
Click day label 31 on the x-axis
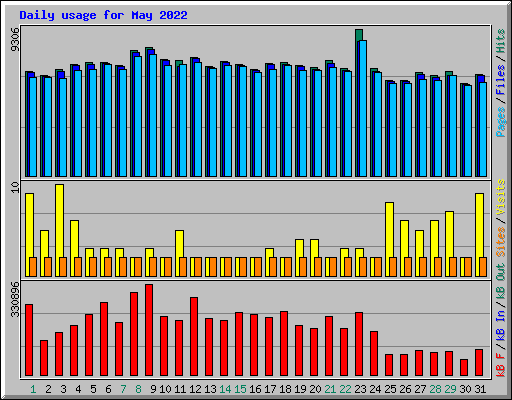click(x=480, y=389)
